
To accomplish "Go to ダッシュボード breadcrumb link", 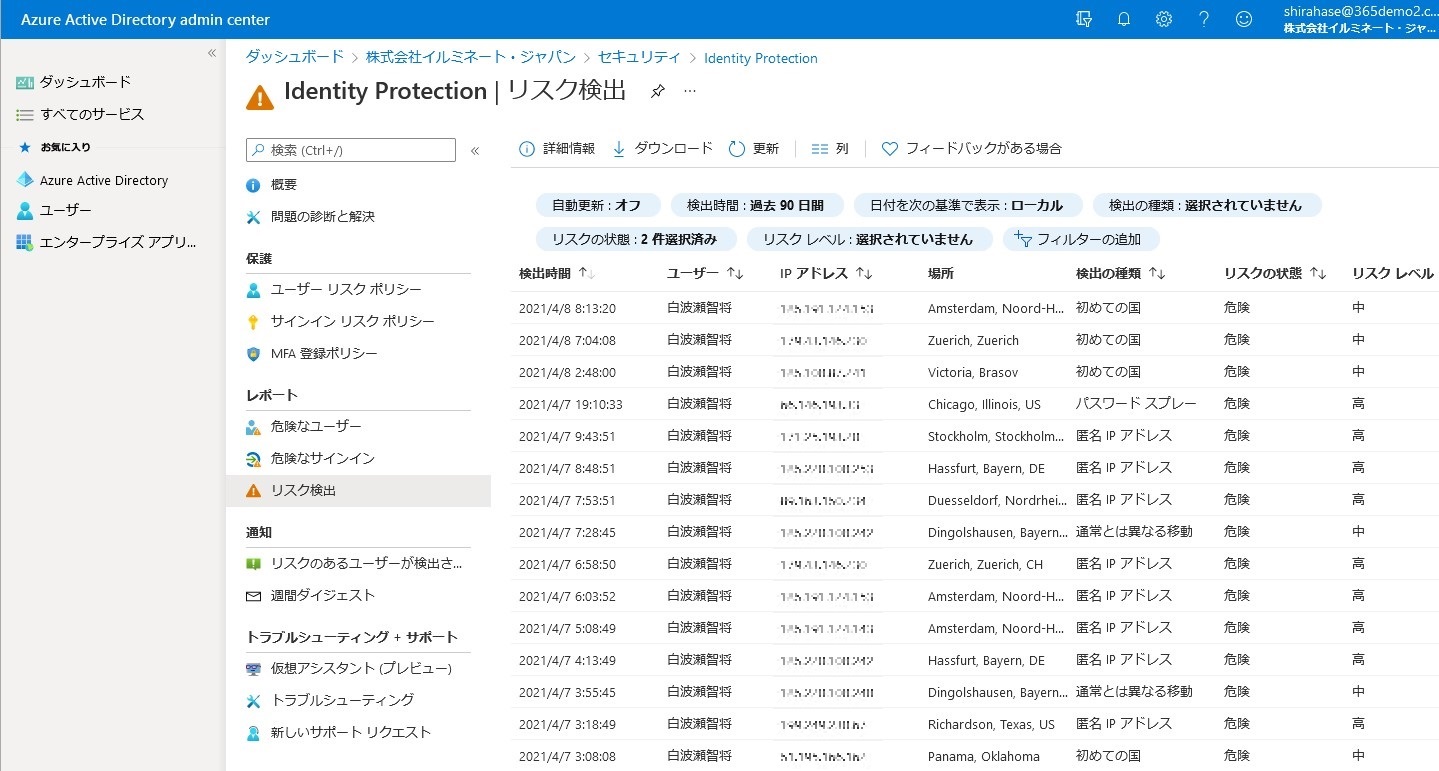I will click(295, 58).
